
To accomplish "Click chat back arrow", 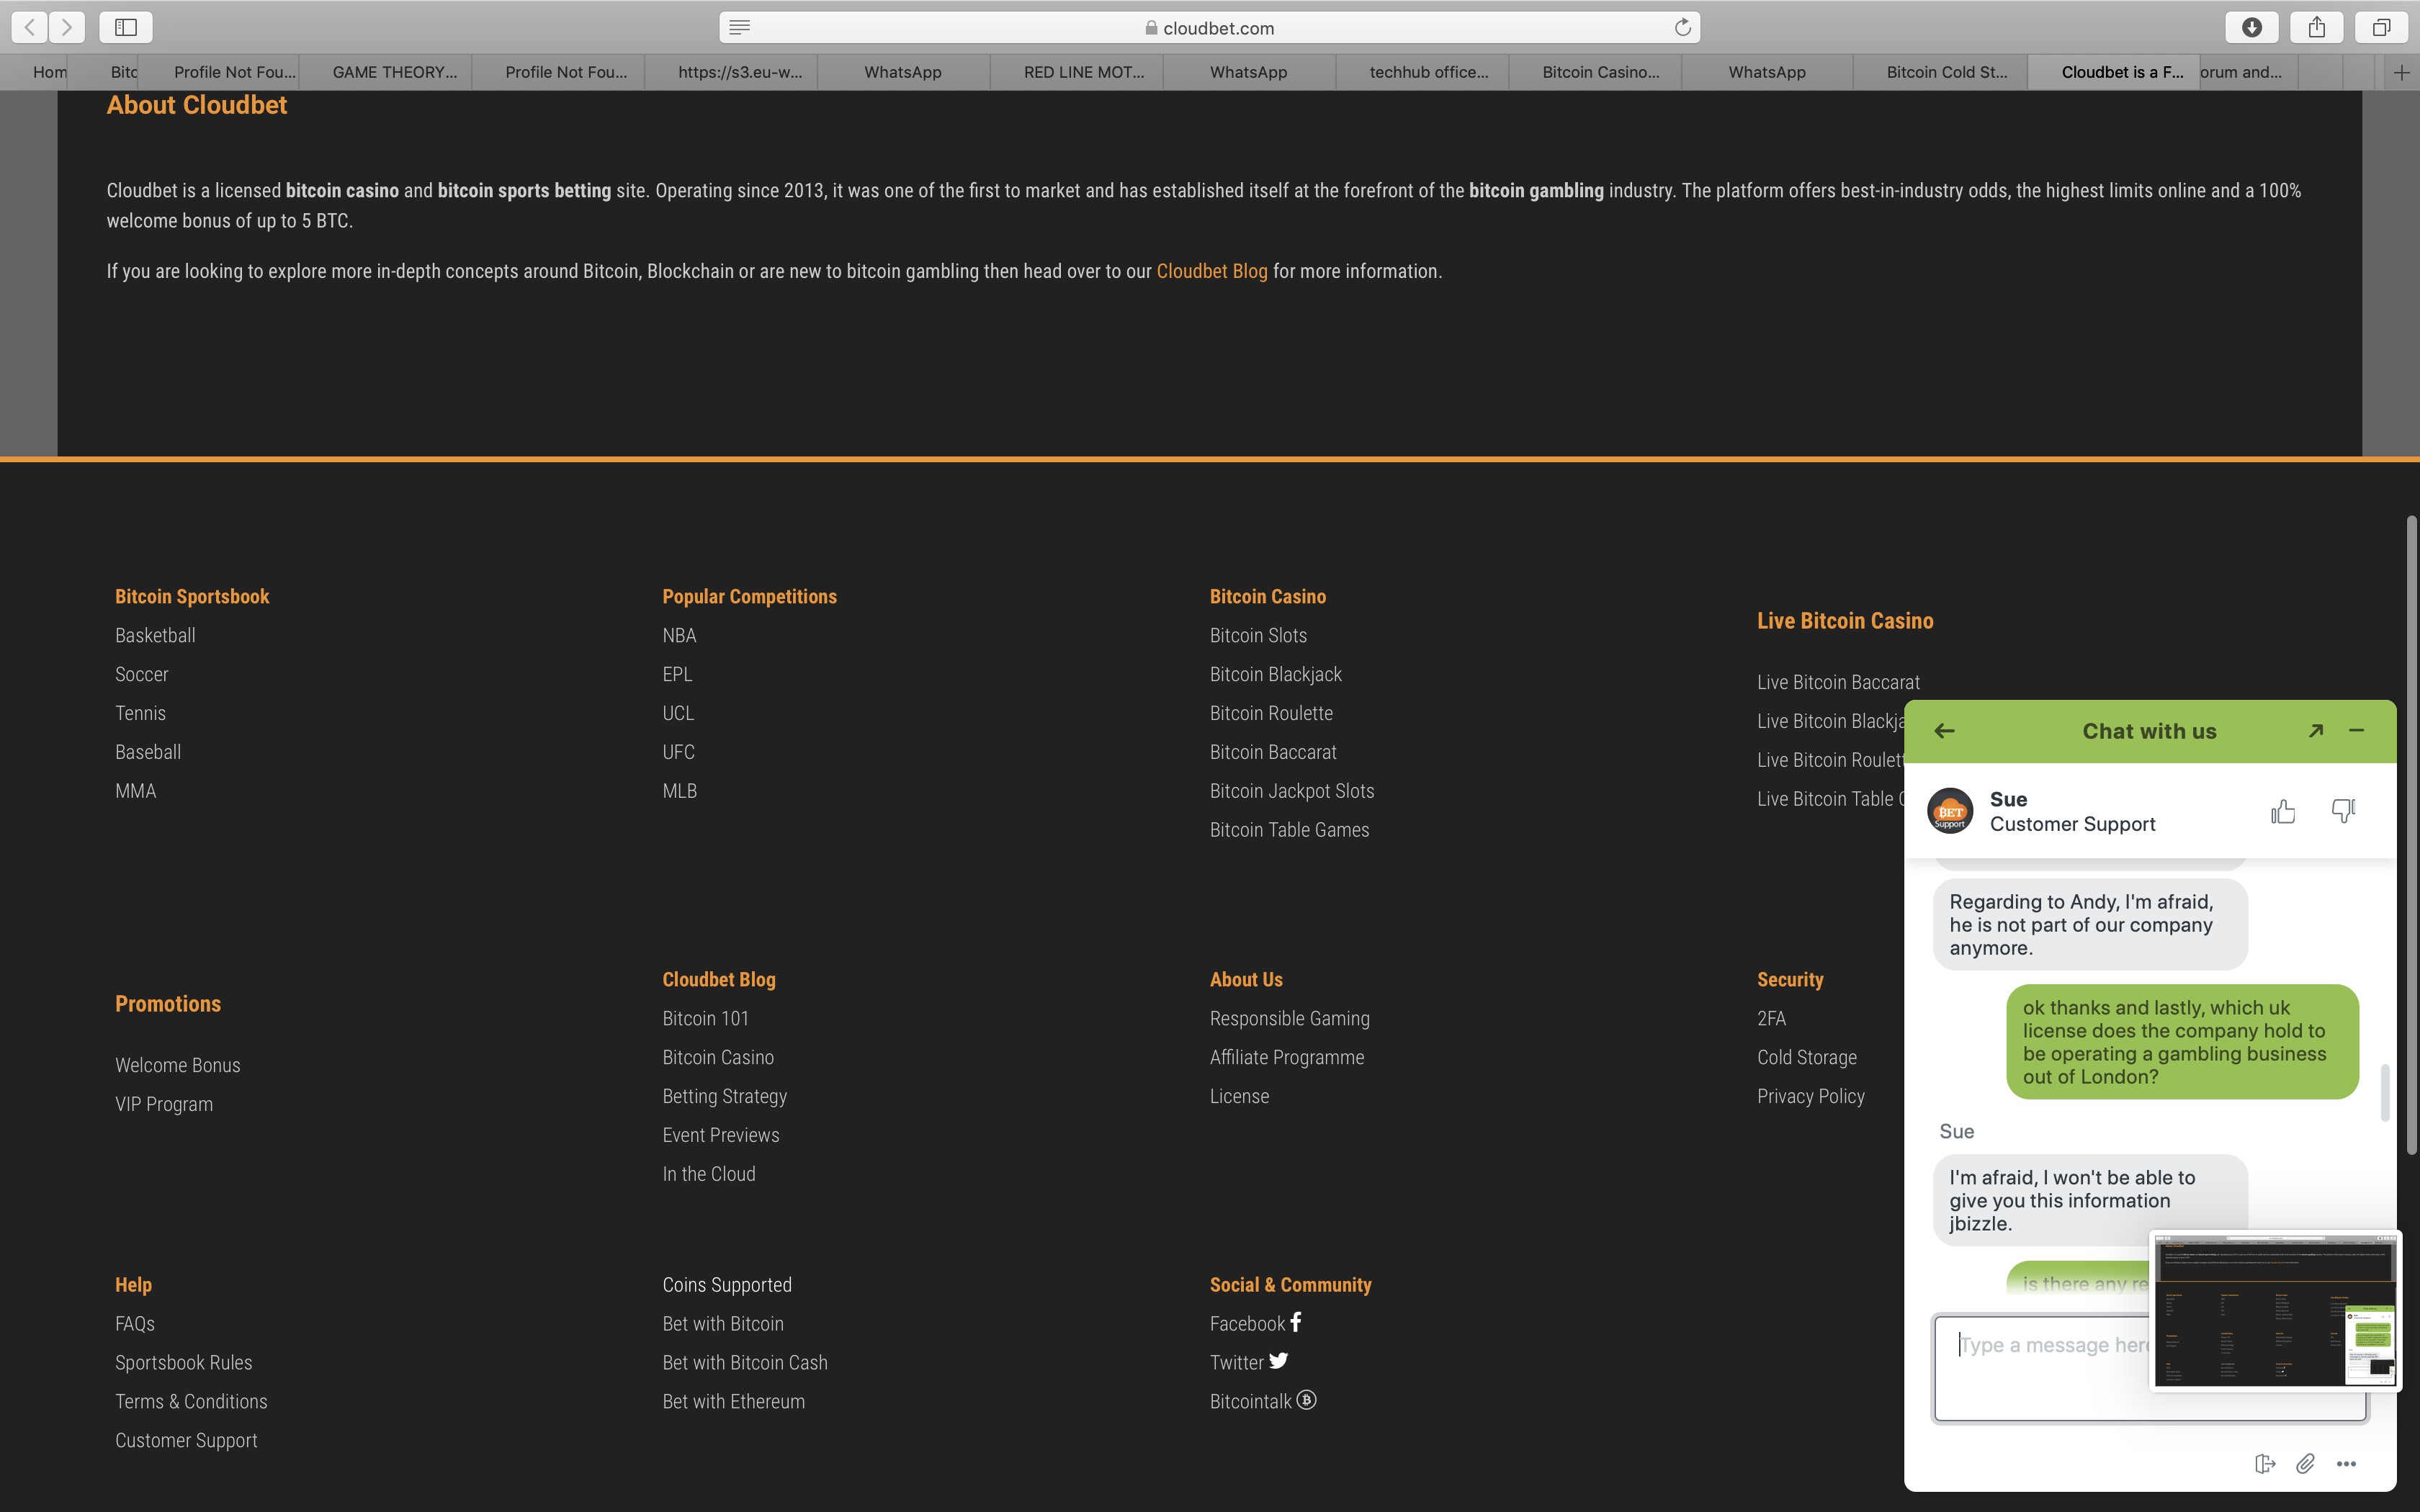I will (1944, 731).
